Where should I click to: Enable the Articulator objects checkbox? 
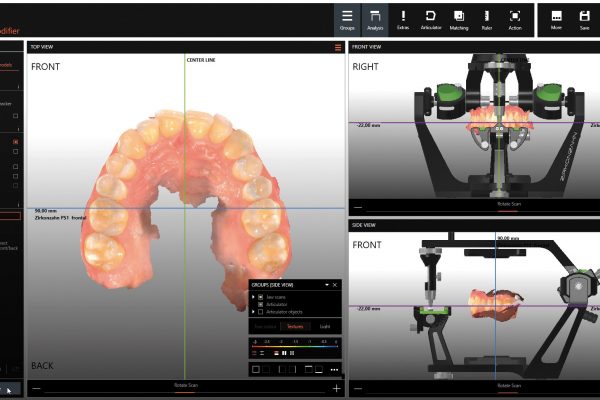261,314
